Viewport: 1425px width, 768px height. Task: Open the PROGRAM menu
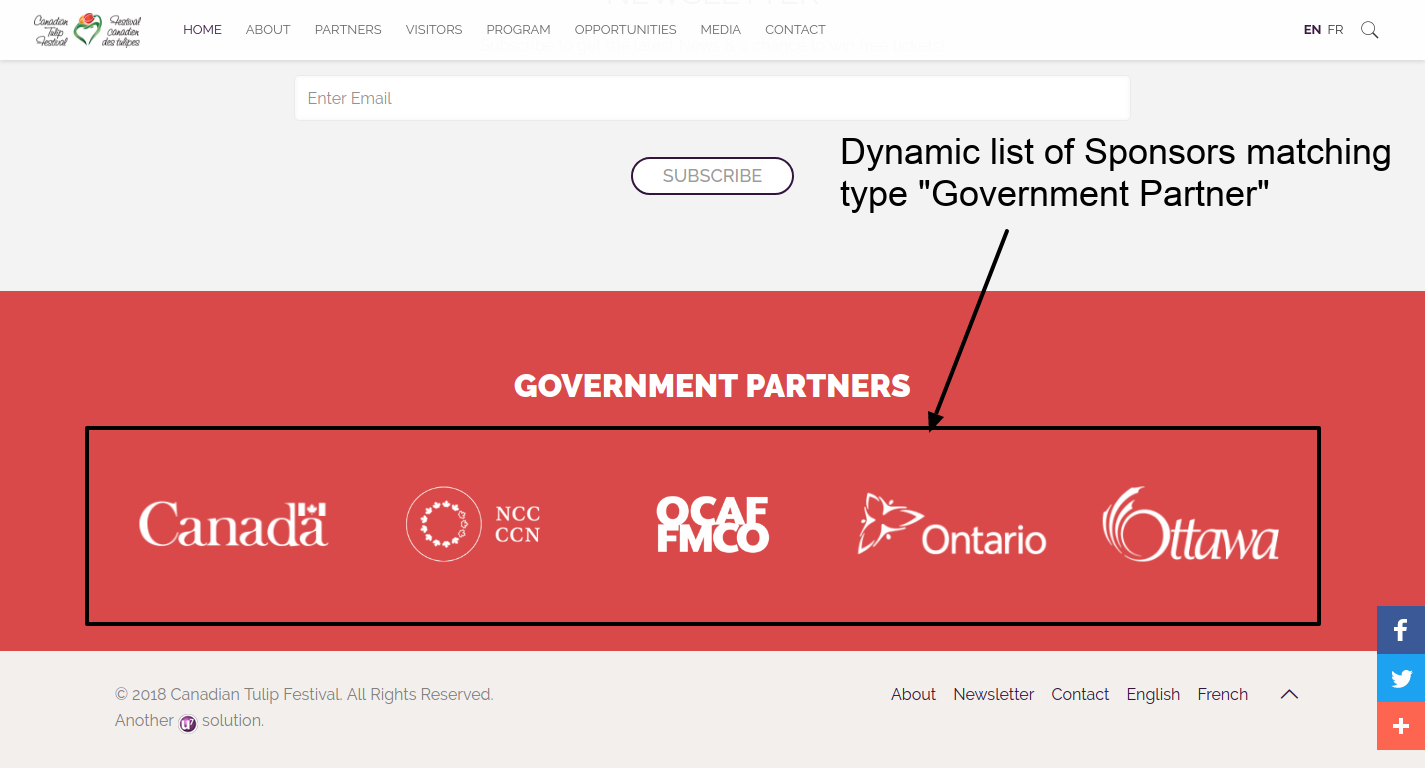518,30
